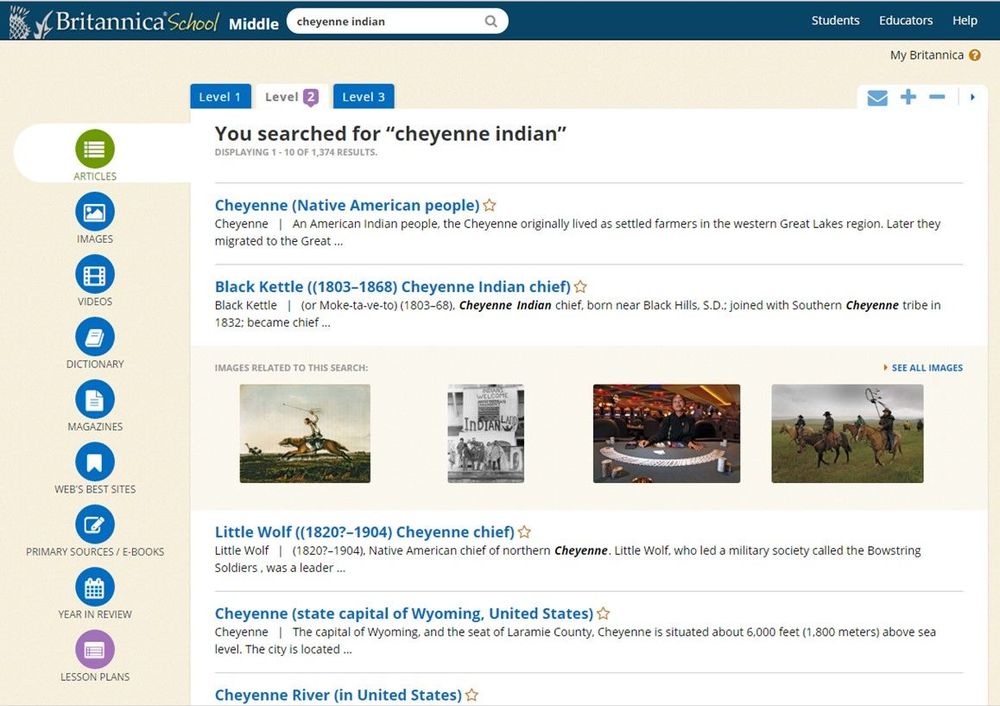Open the Year in Review icon
The image size is (1000, 706).
(x=95, y=588)
